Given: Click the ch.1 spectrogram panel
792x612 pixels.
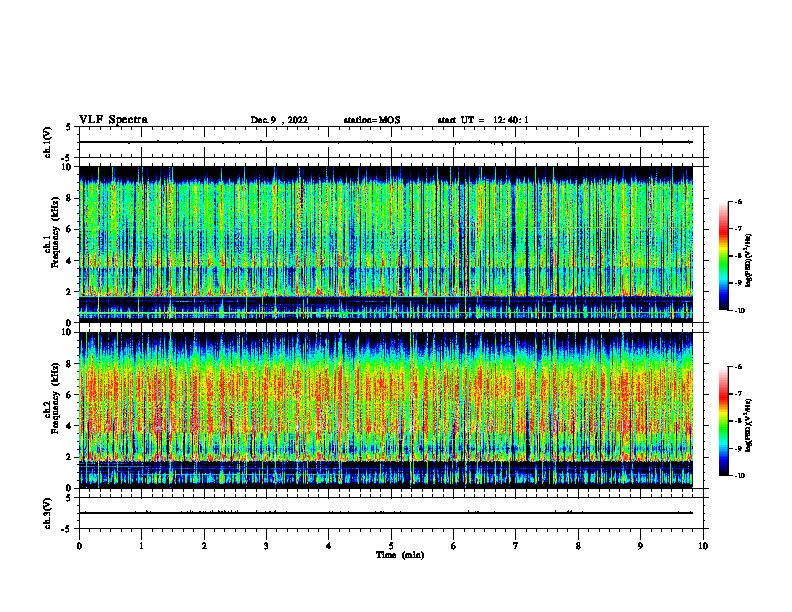Looking at the screenshot, I should (x=386, y=244).
